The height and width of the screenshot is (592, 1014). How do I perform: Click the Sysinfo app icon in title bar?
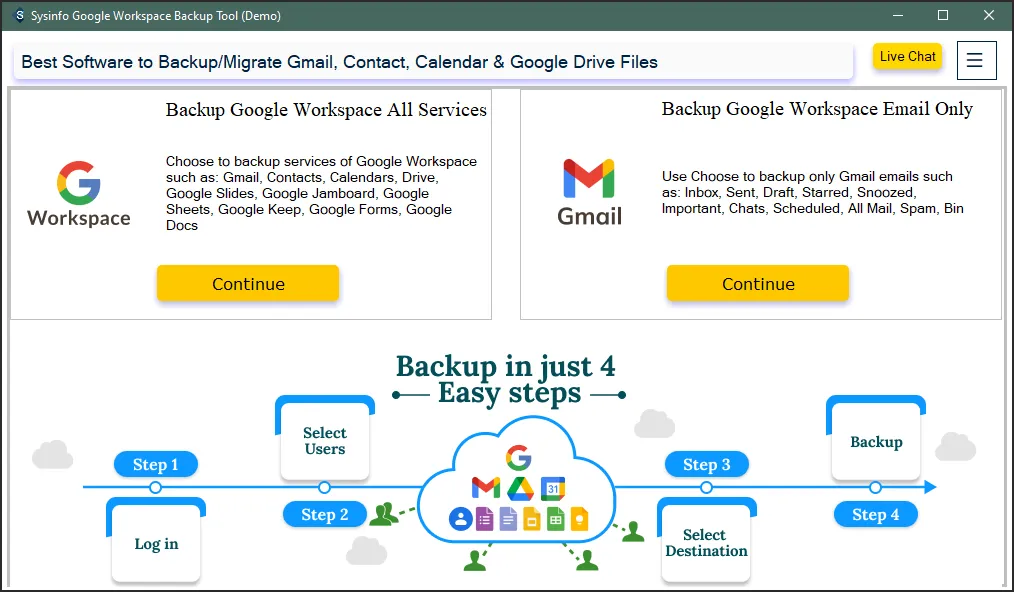pyautogui.click(x=19, y=16)
